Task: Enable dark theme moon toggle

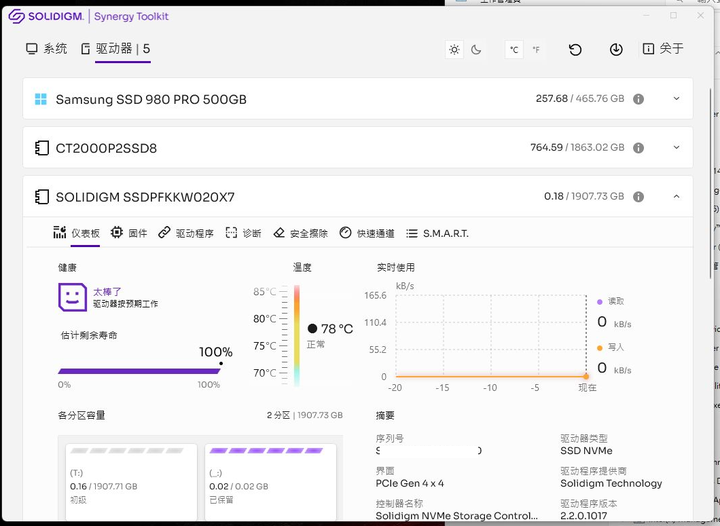Action: point(476,50)
